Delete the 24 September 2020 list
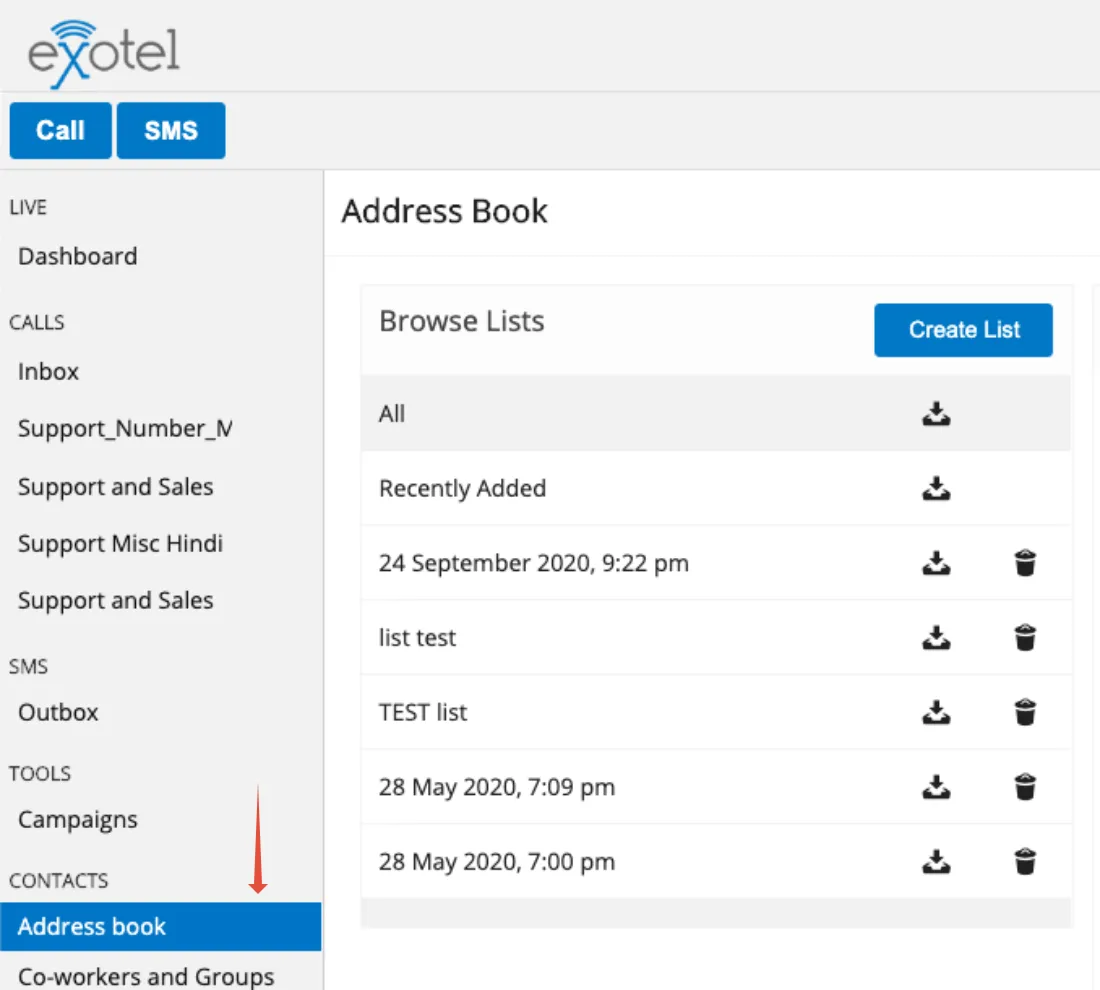Viewport: 1100px width, 990px height. point(1025,563)
